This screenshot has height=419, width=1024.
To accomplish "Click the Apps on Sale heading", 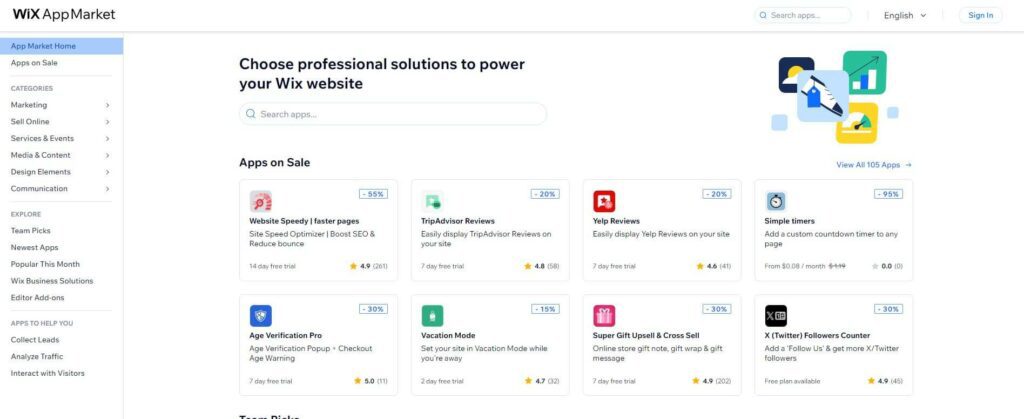I will tap(274, 163).
